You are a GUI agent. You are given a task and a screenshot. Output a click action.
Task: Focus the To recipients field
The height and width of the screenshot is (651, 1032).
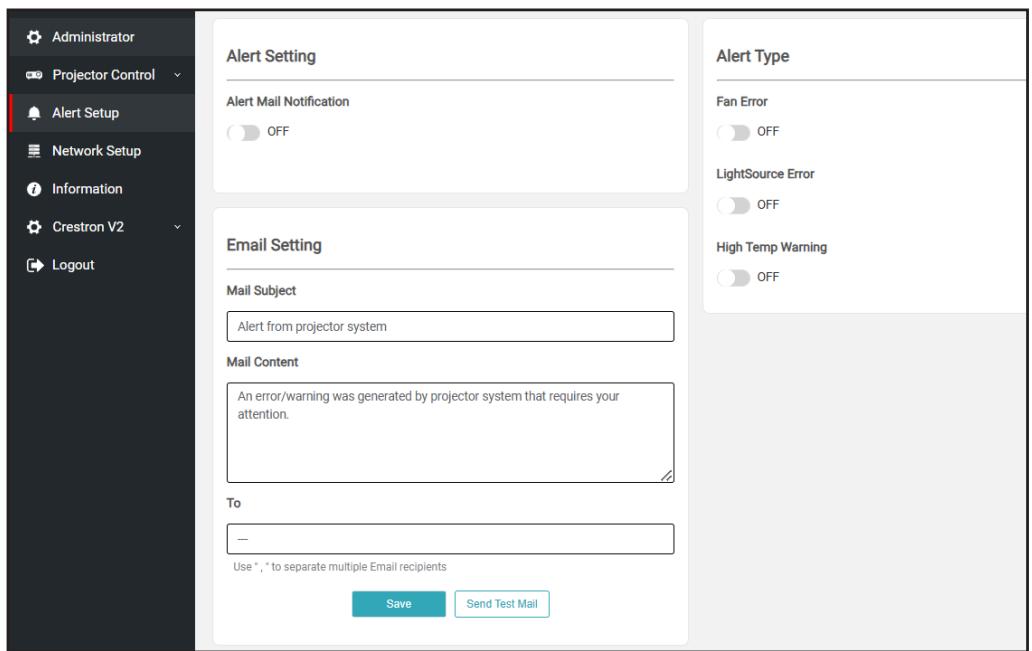[x=450, y=539]
